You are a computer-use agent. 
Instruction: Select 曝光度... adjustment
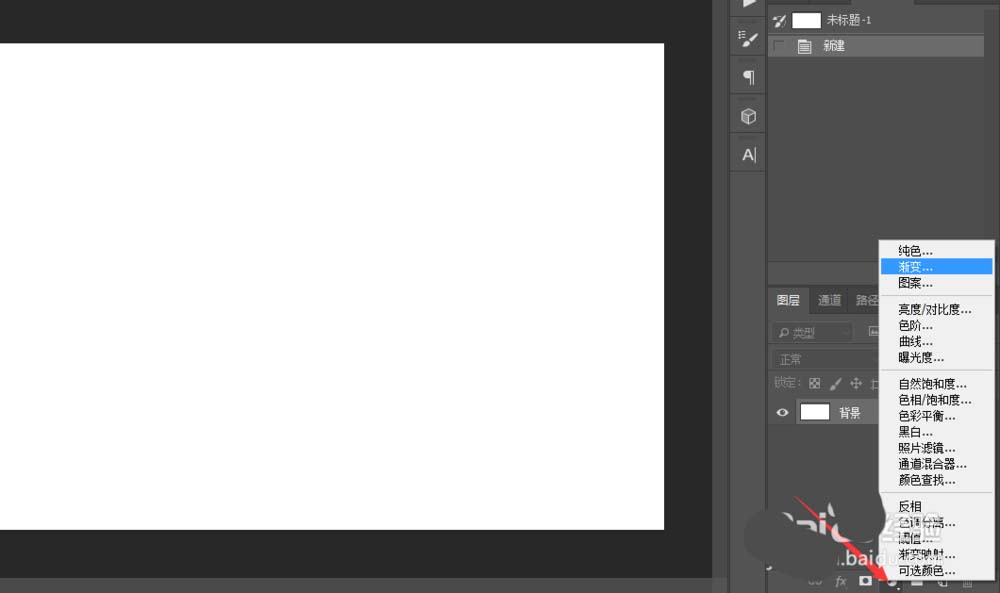tap(936, 357)
